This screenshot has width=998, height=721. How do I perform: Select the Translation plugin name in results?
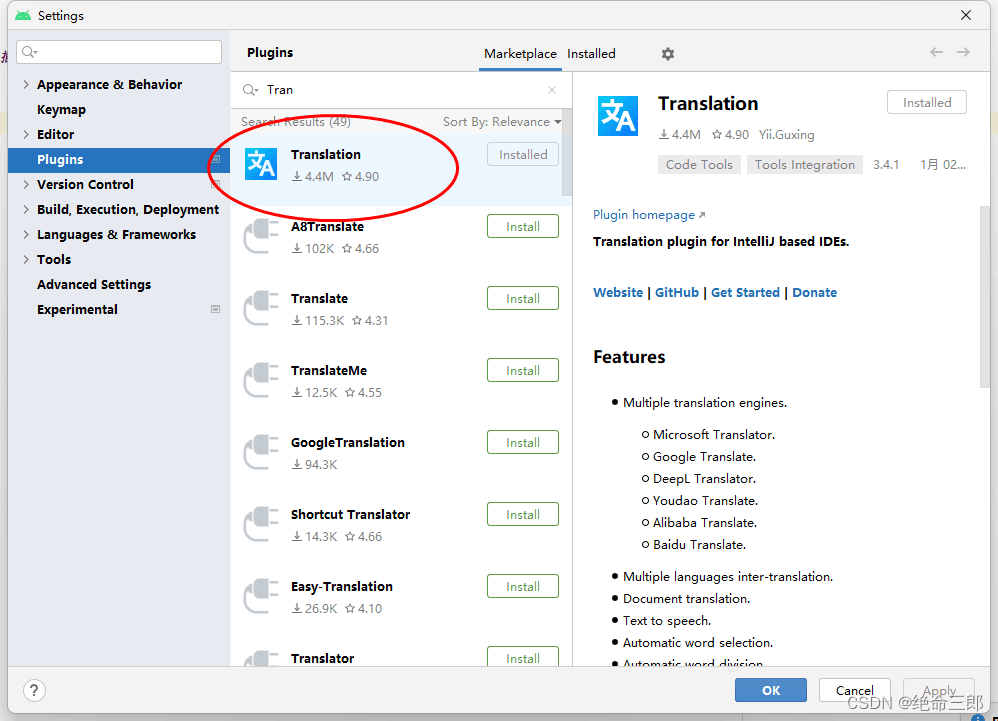325,155
